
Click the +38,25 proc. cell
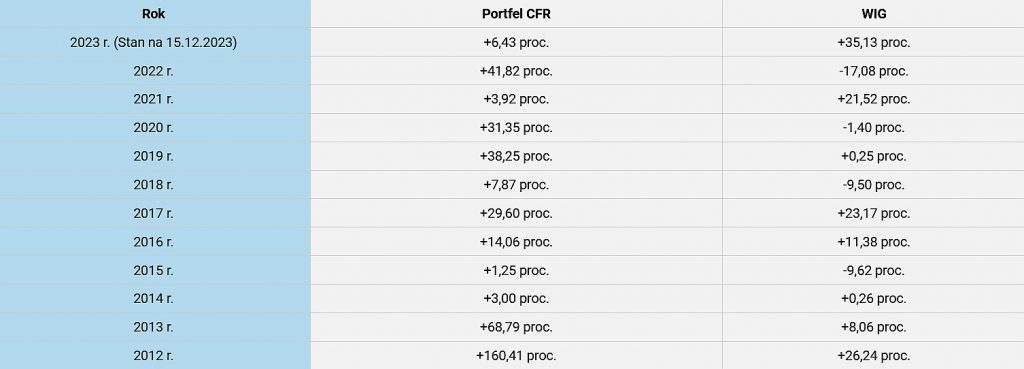(516, 156)
